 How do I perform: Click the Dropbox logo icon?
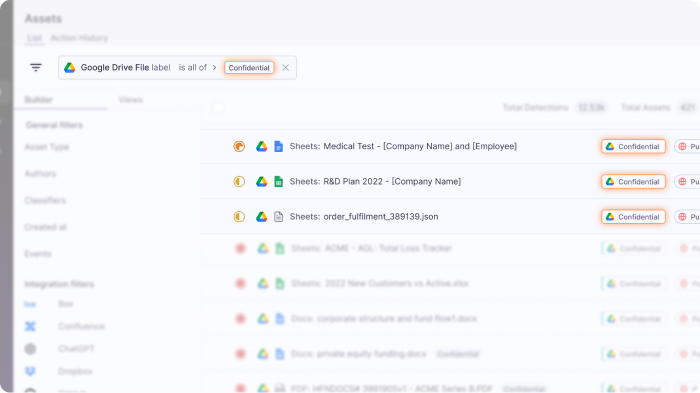(30, 371)
